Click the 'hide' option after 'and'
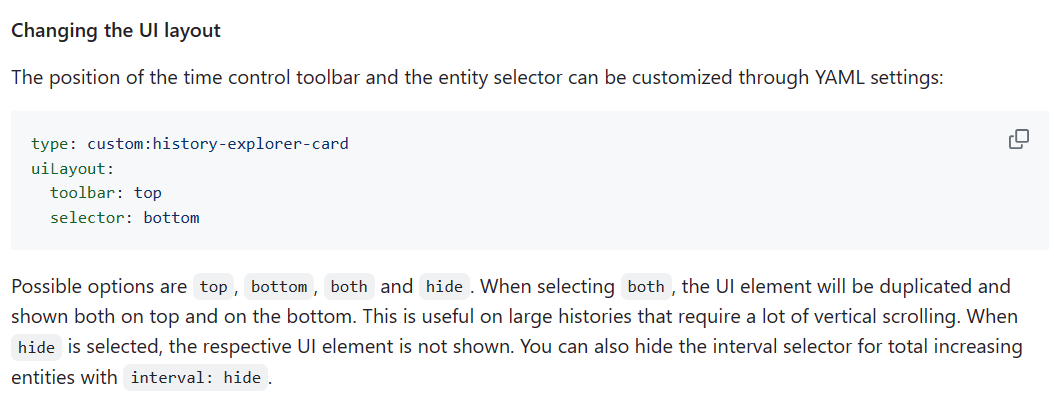 444,287
